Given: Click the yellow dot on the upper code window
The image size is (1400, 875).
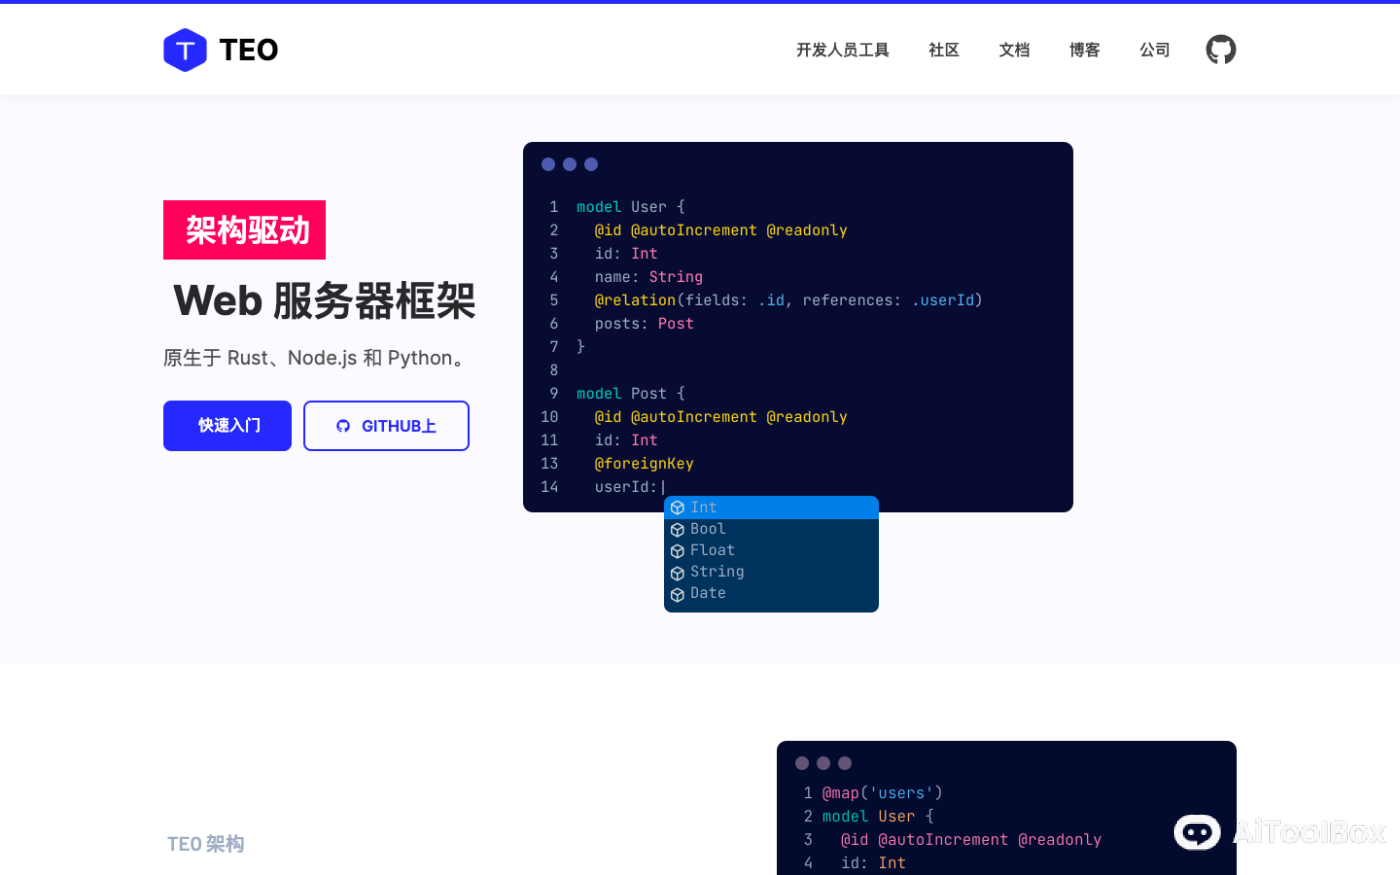Looking at the screenshot, I should 570,164.
